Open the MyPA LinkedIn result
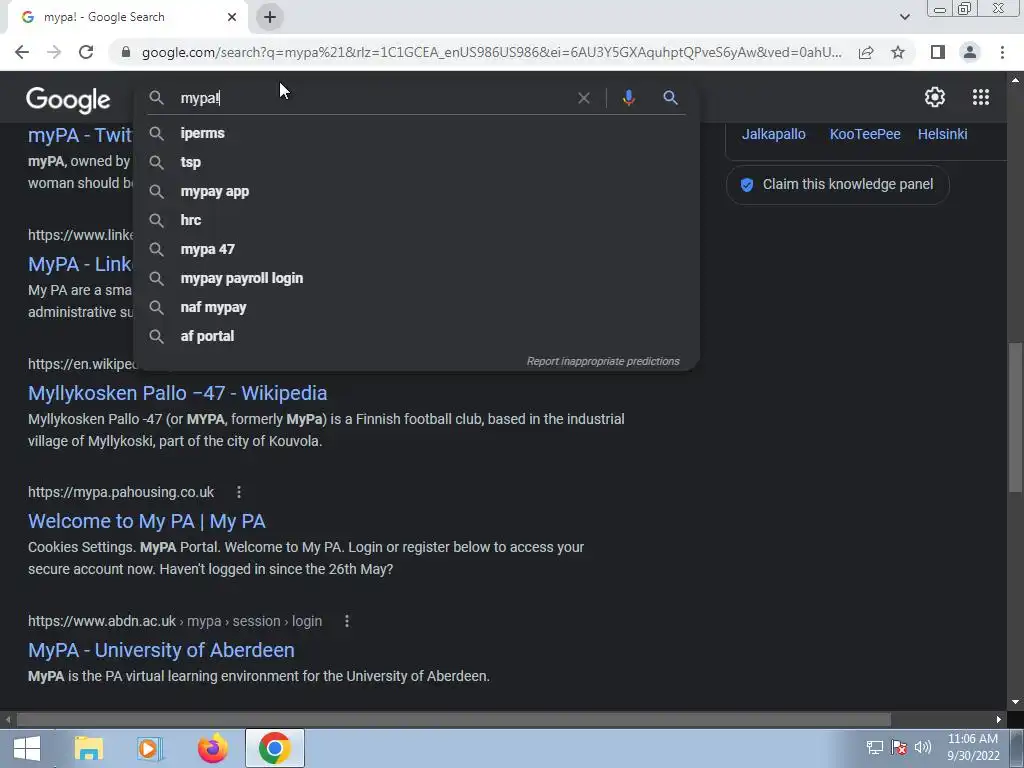1024x768 pixels. coord(80,264)
